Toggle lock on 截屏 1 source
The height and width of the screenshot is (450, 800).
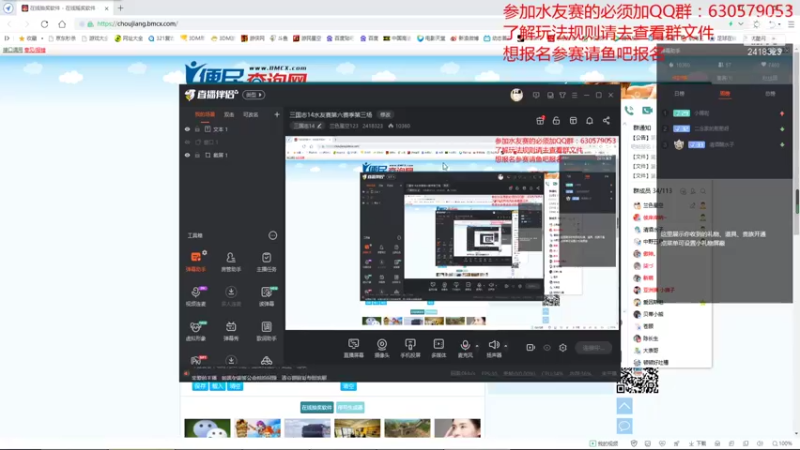pos(197,155)
